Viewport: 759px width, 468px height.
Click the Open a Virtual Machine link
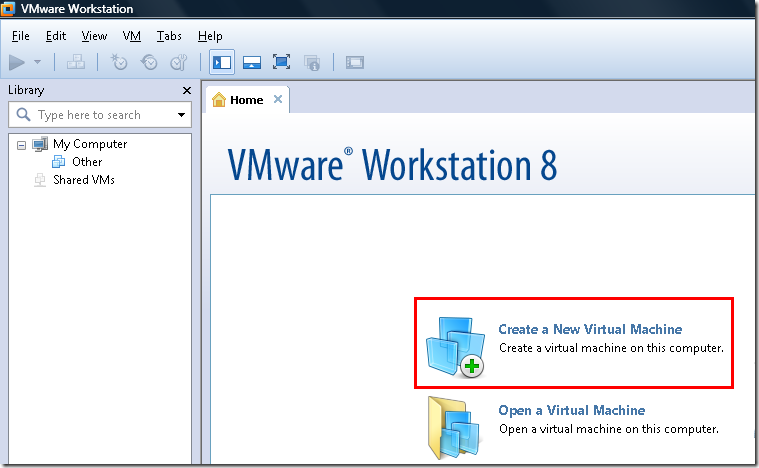click(572, 410)
